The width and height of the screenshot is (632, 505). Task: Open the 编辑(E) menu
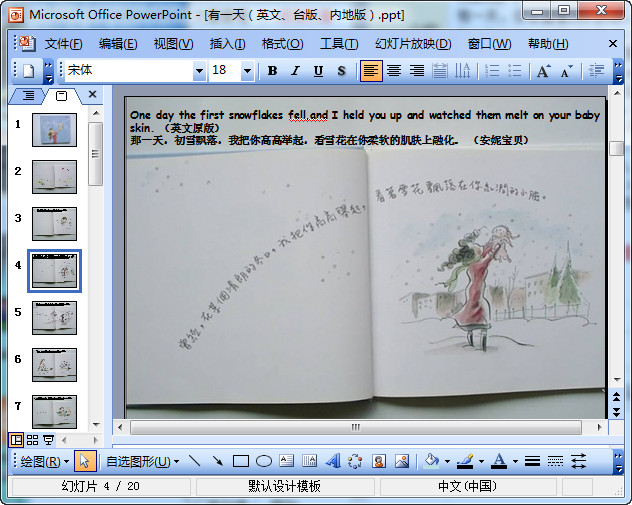pos(118,44)
